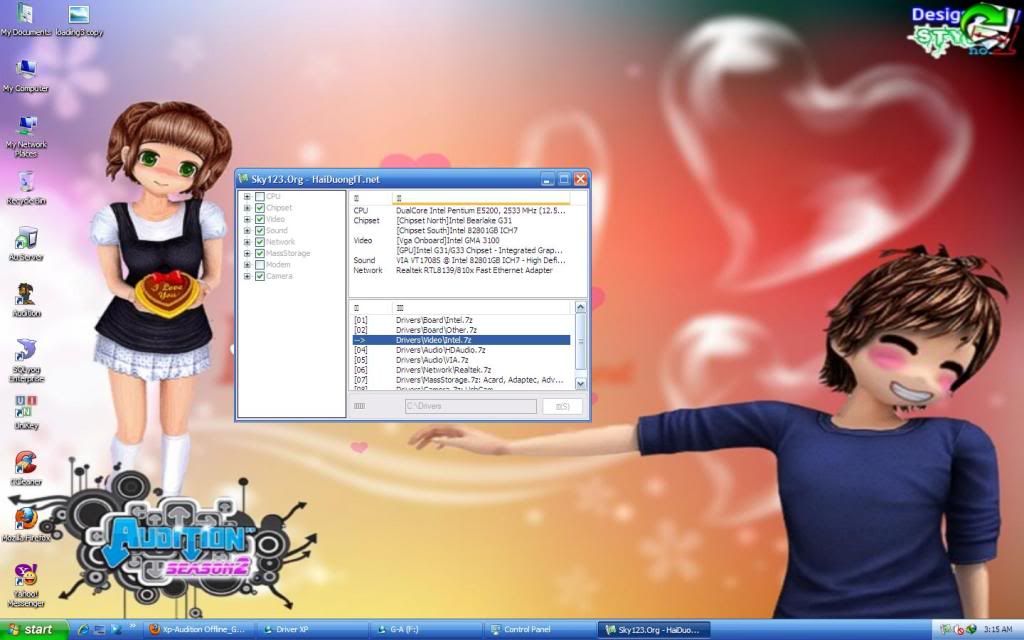Expand the MassStorage tree node

pos(247,253)
